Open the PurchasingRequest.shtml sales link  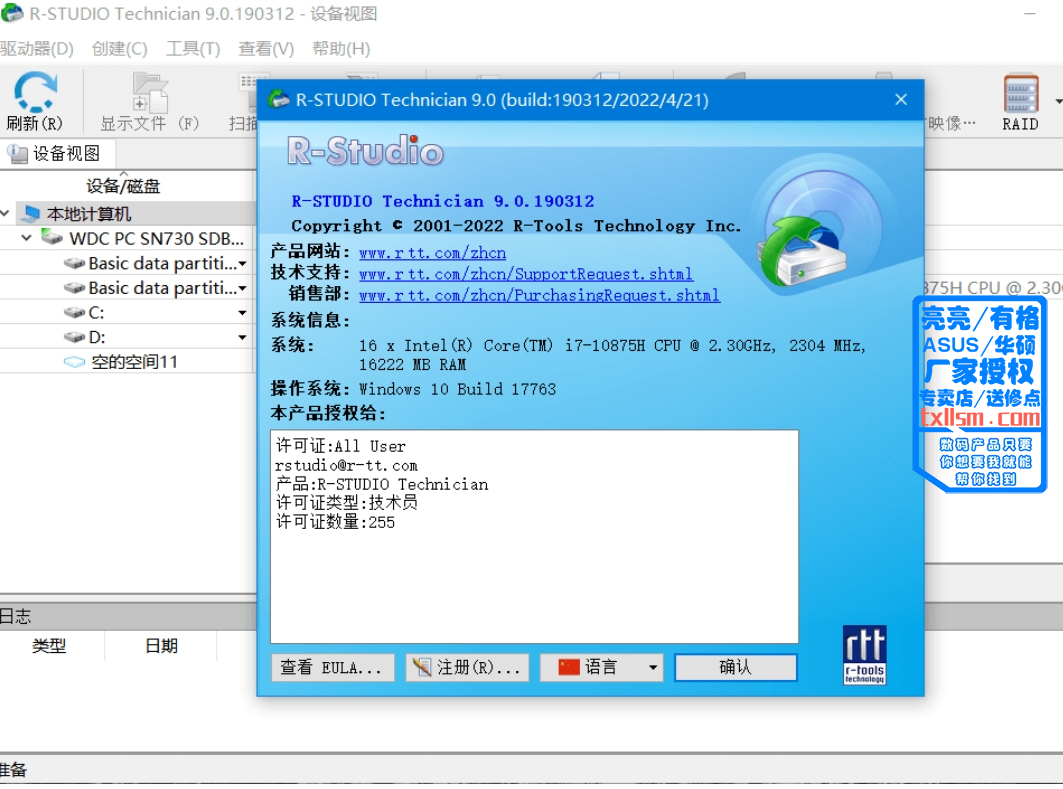540,296
